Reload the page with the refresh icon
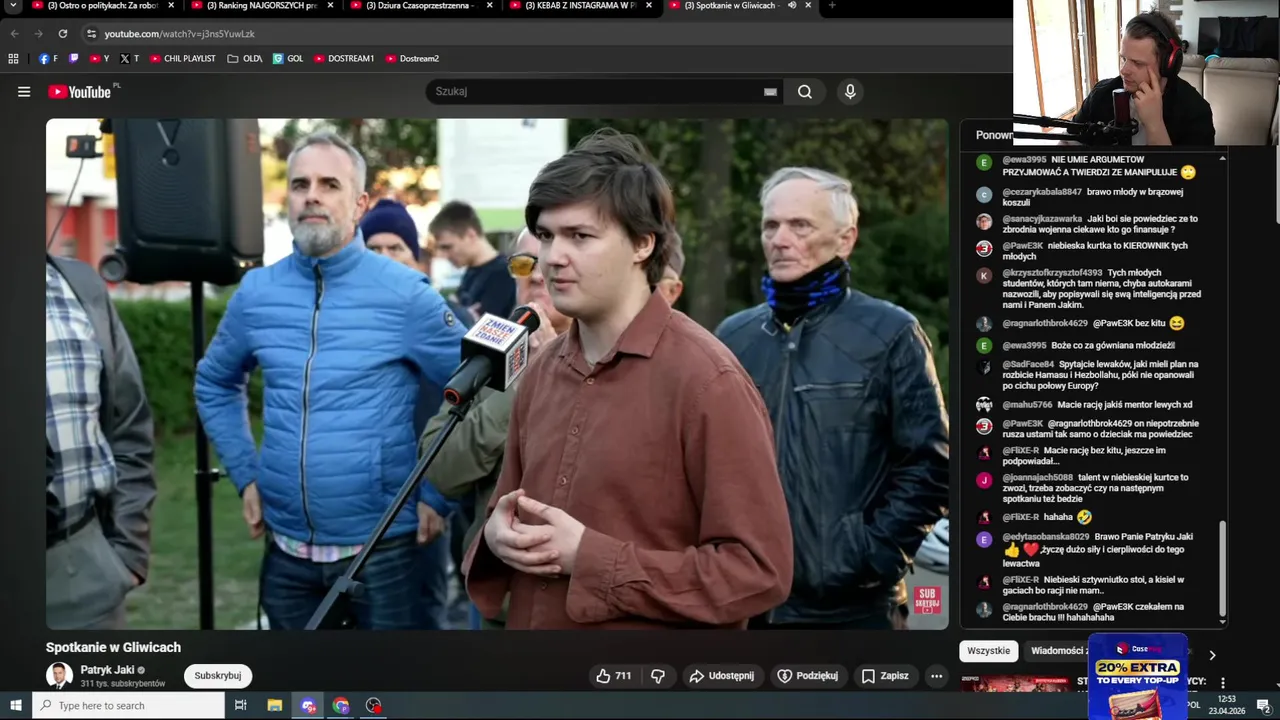This screenshot has height=720, width=1280. tap(62, 34)
